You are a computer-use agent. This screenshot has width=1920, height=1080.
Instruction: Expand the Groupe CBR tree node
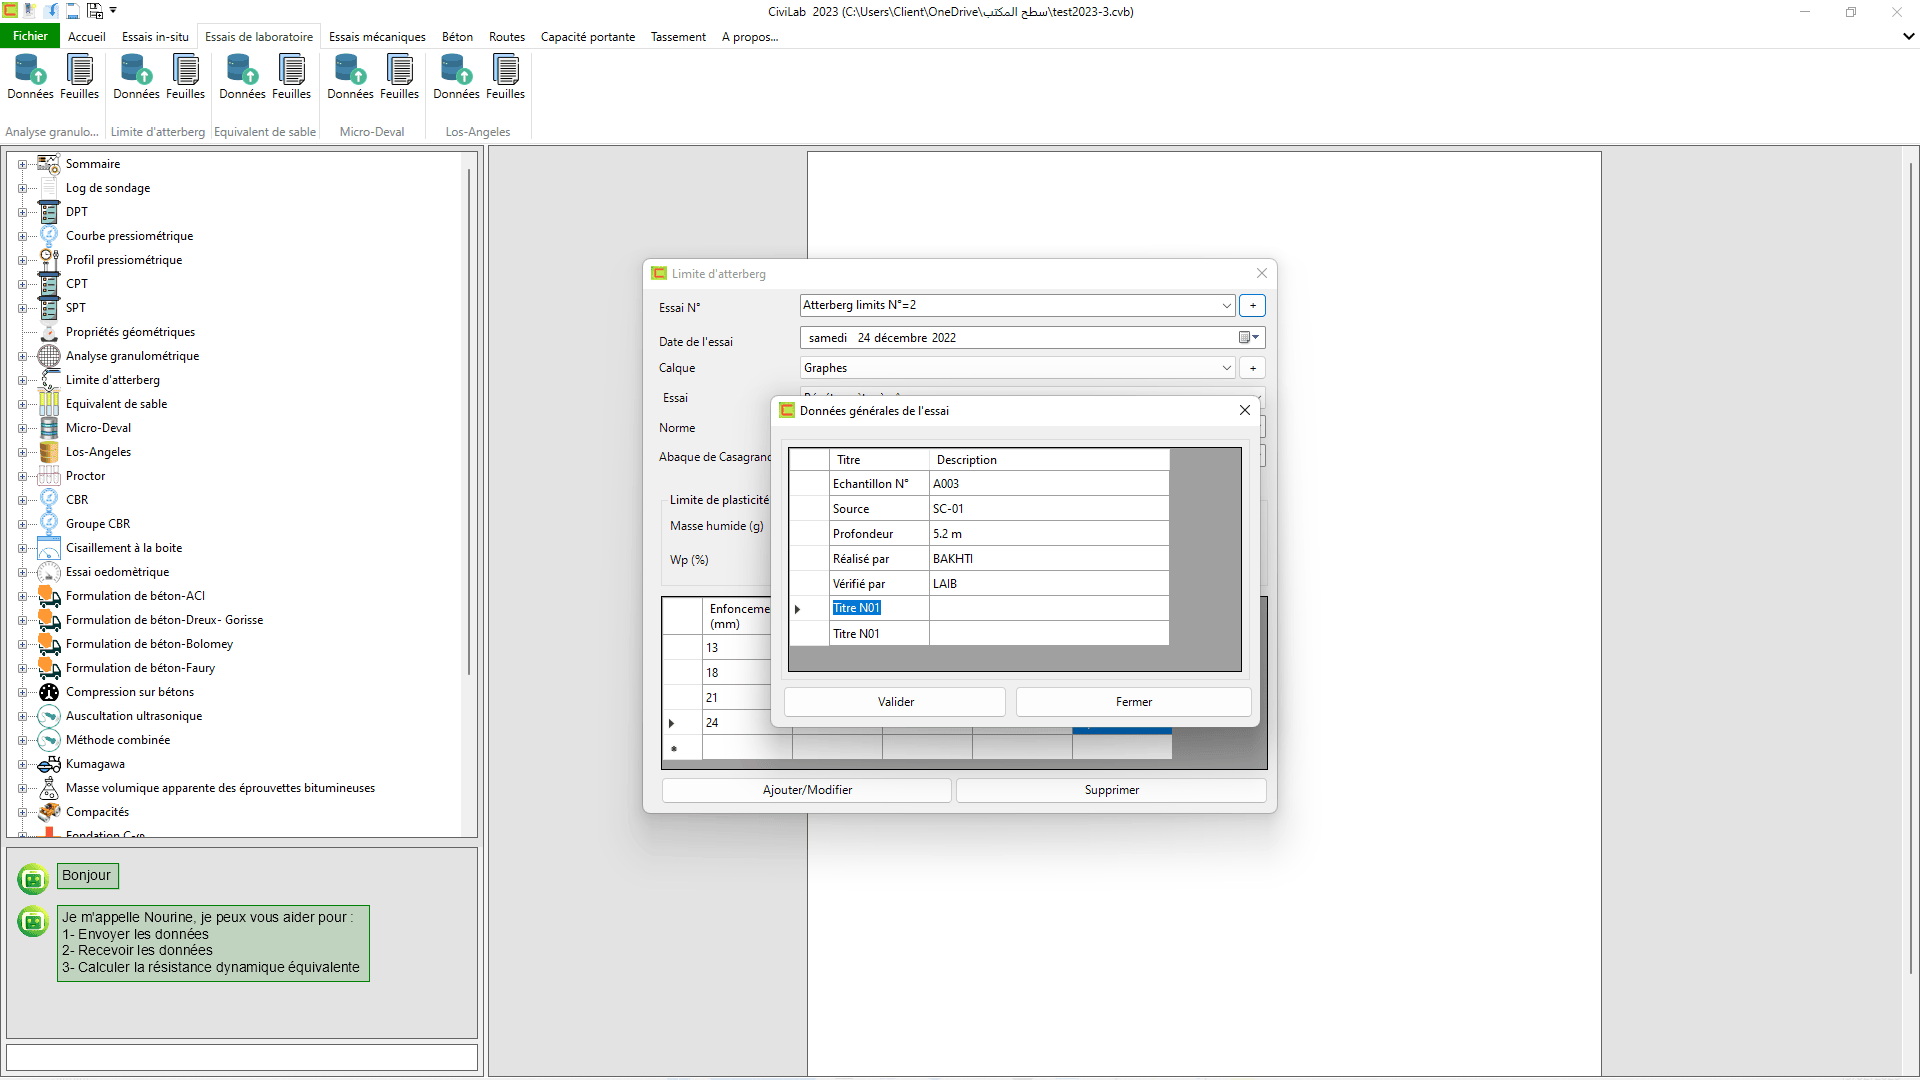point(22,524)
